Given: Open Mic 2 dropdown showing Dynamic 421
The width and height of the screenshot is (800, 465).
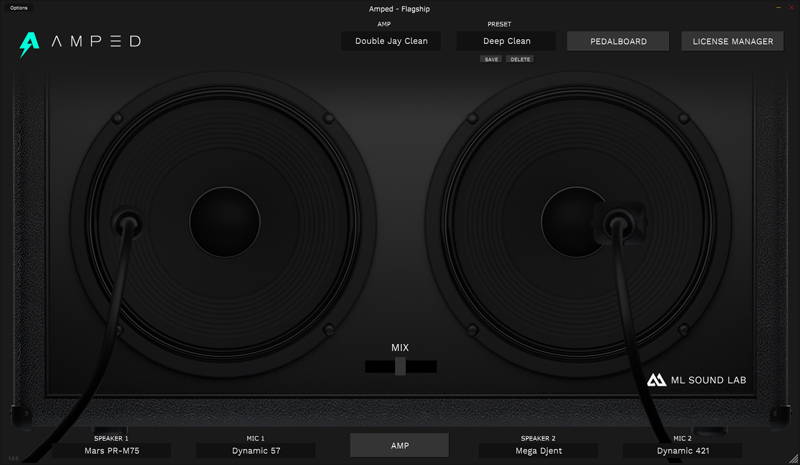Looking at the screenshot, I should click(x=682, y=451).
